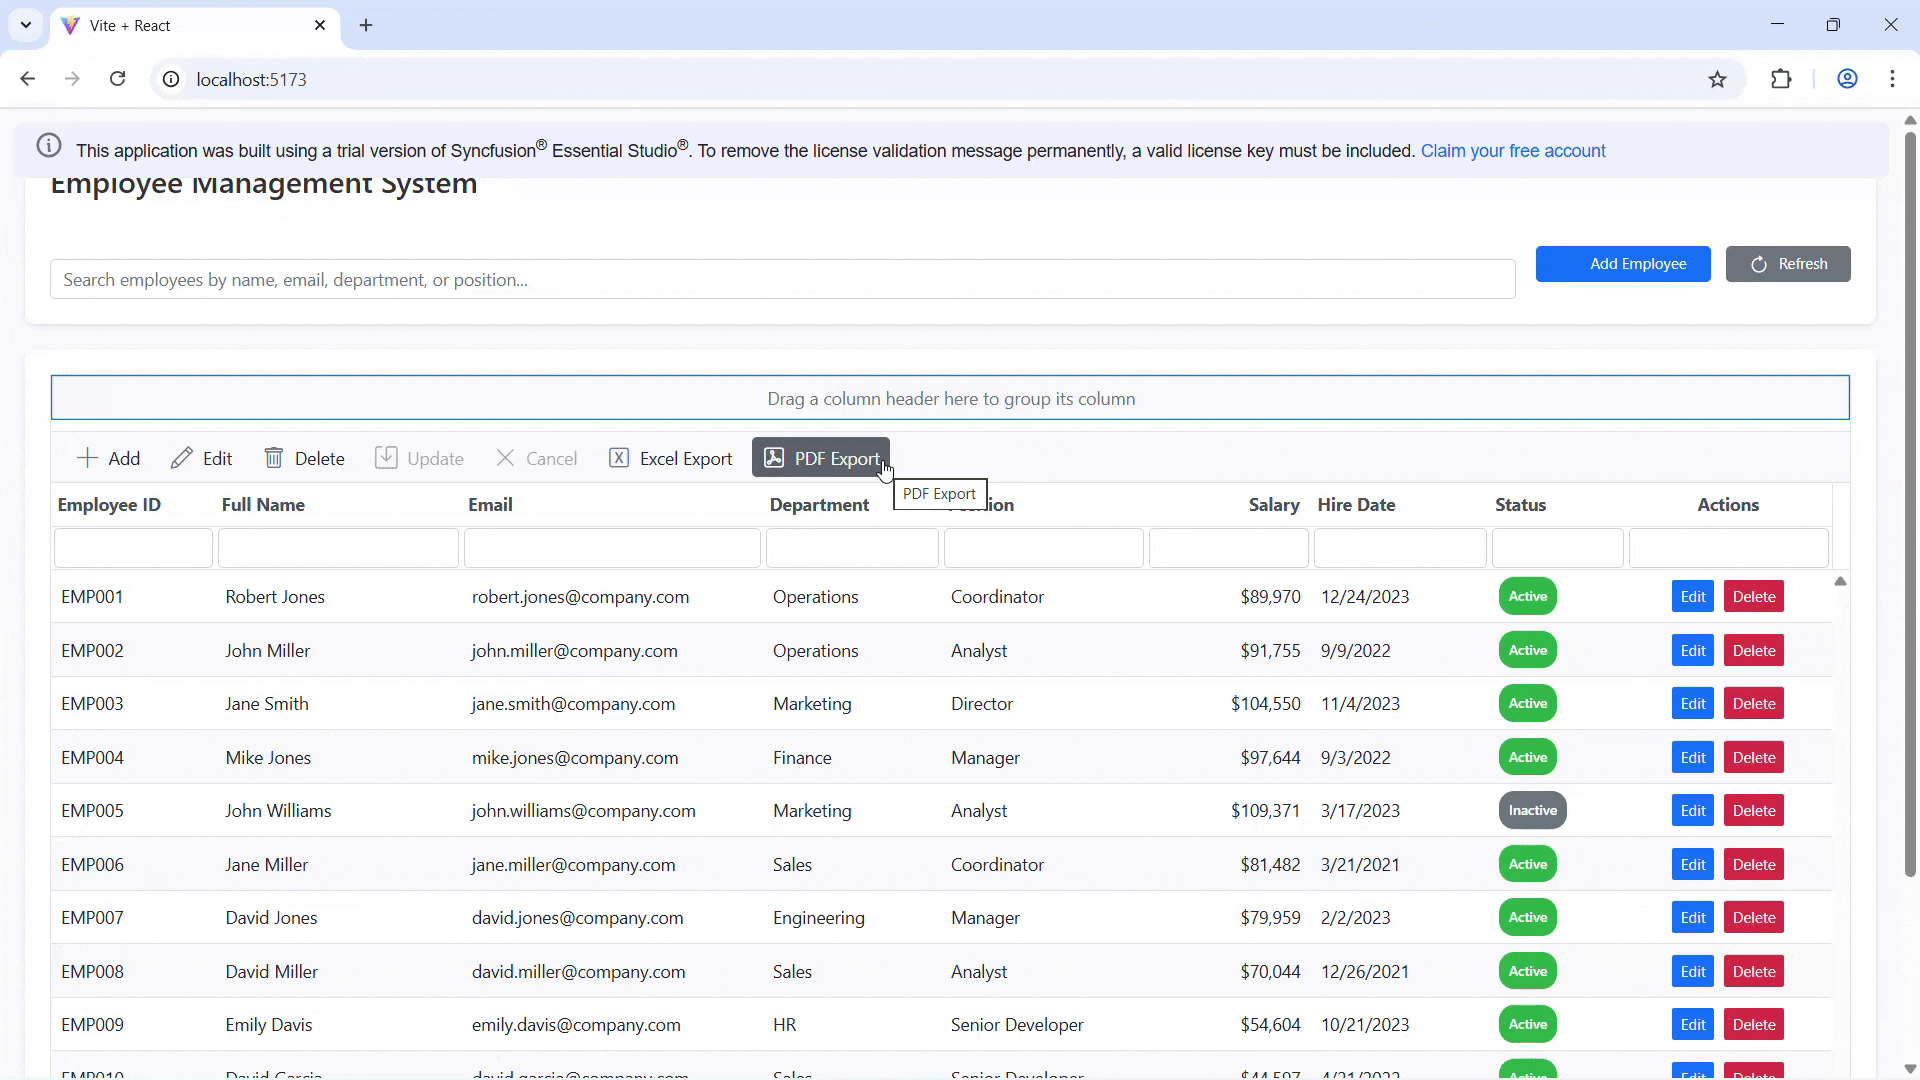
Task: Click the Cancel X icon in the toolbar
Action: click(x=506, y=458)
